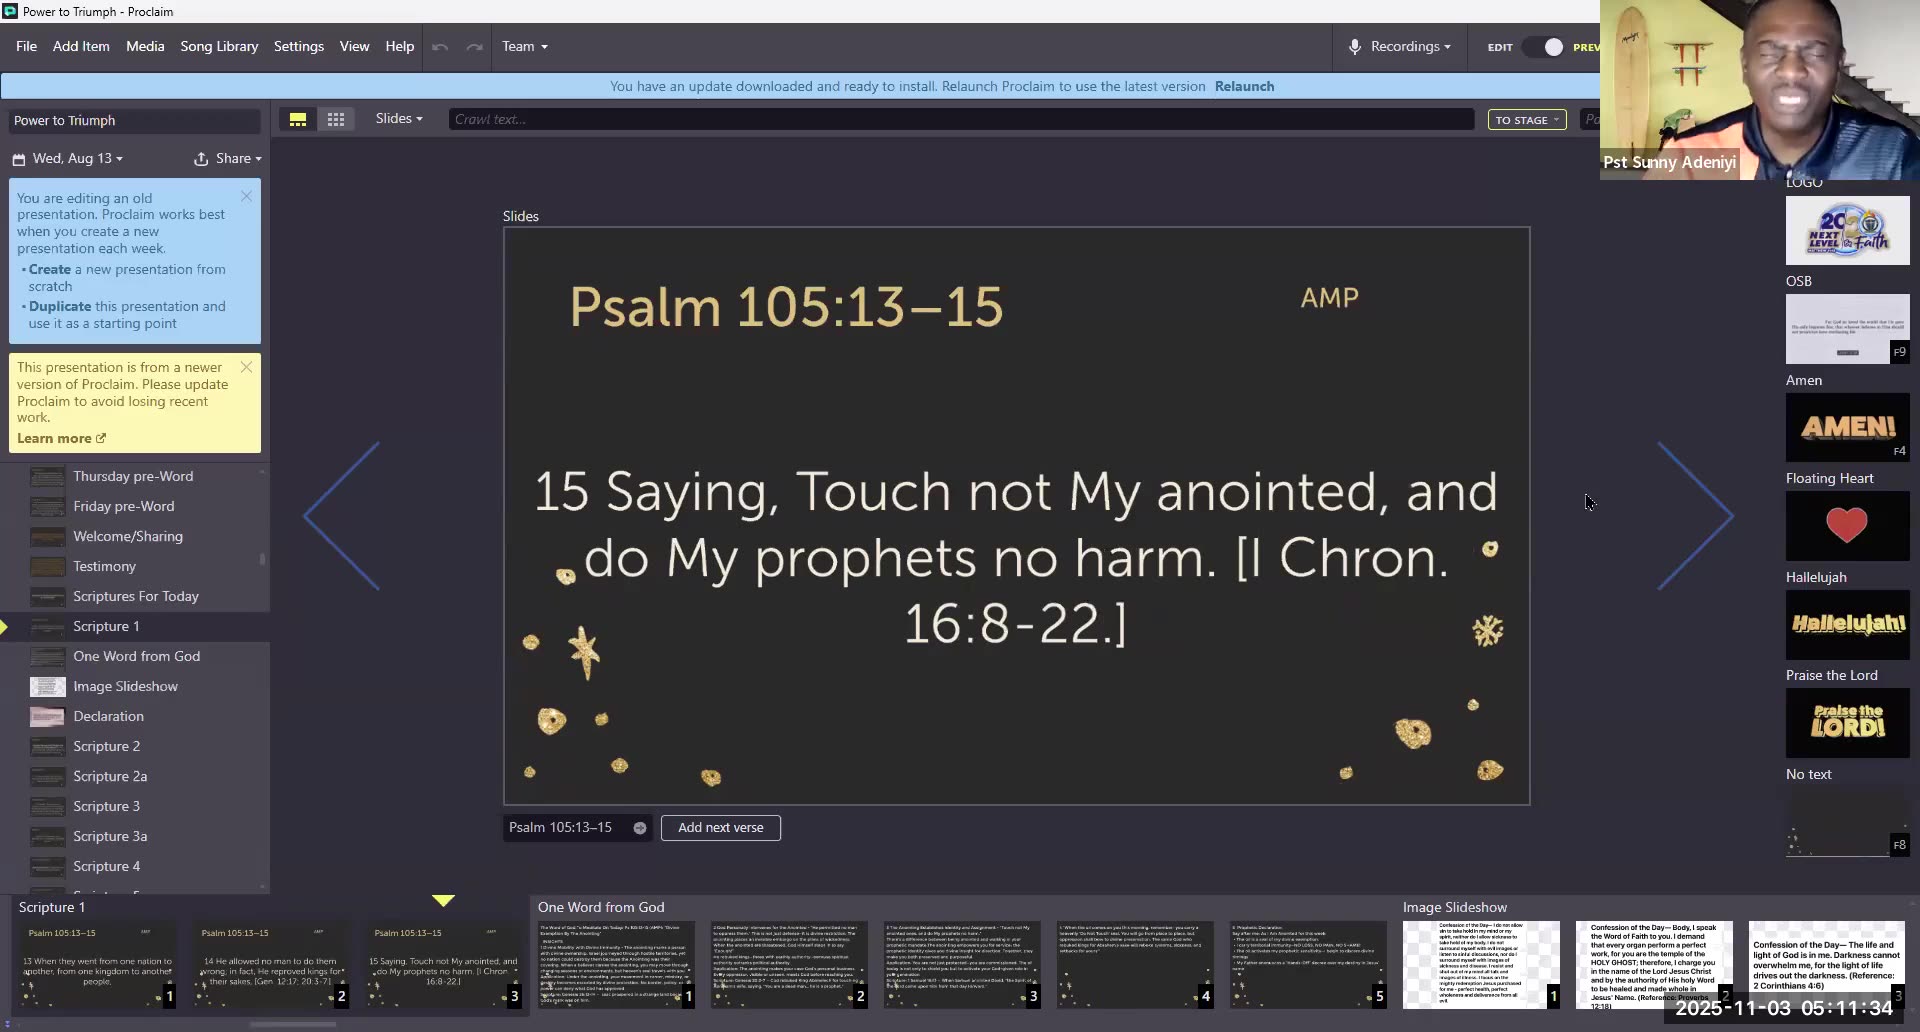Undo the last change
The width and height of the screenshot is (1920, 1032).
(439, 46)
